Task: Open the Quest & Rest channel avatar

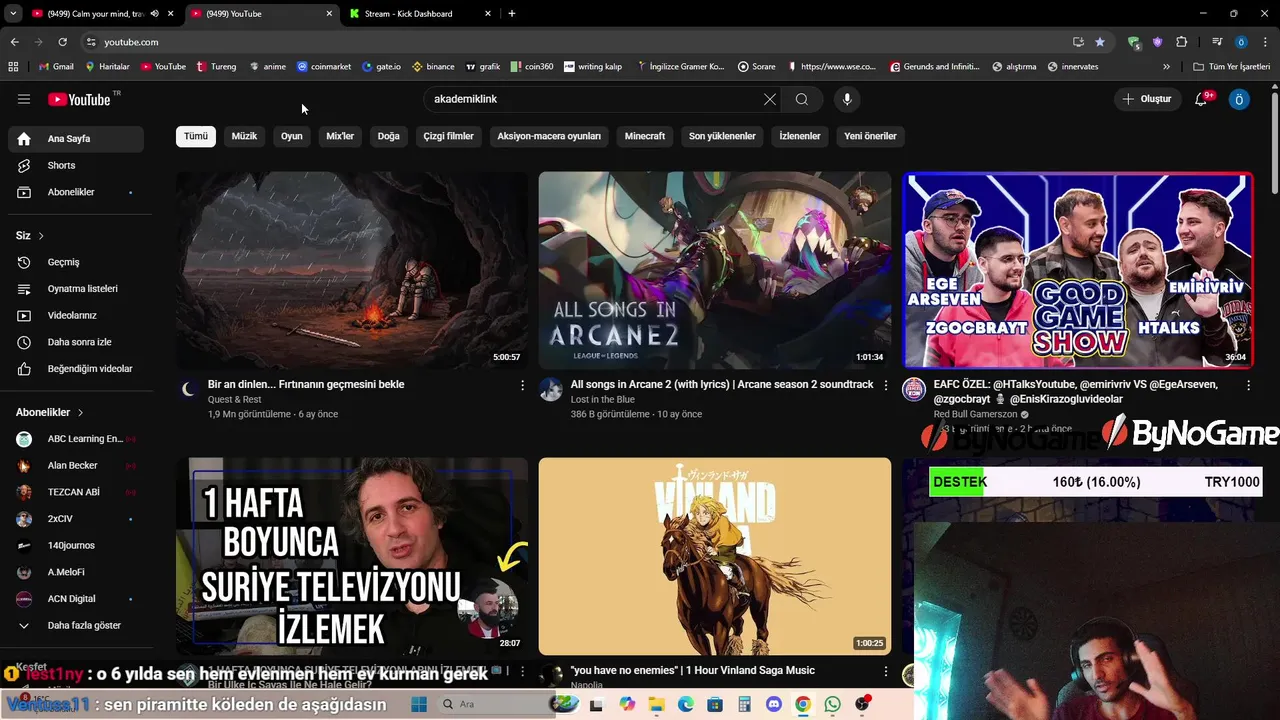Action: tap(188, 389)
